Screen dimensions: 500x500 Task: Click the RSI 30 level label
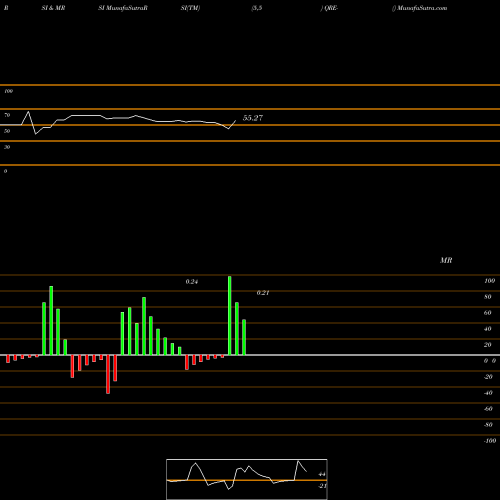click(7, 147)
